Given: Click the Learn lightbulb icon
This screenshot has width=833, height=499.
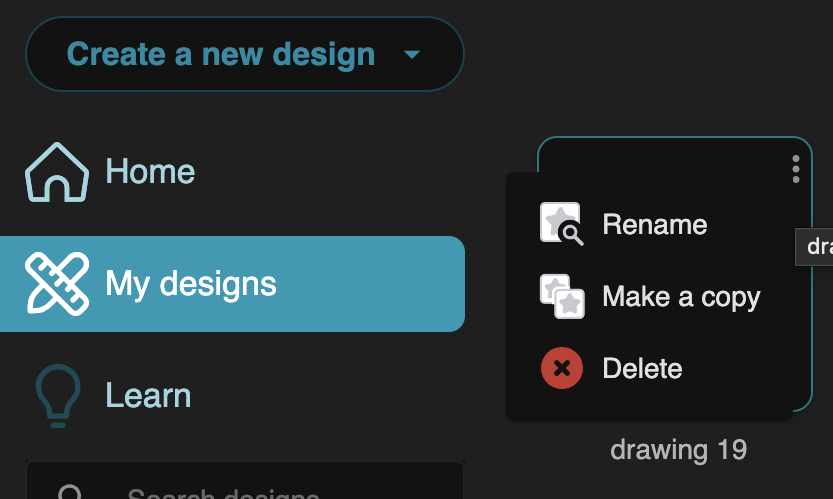Looking at the screenshot, I should tap(56, 396).
